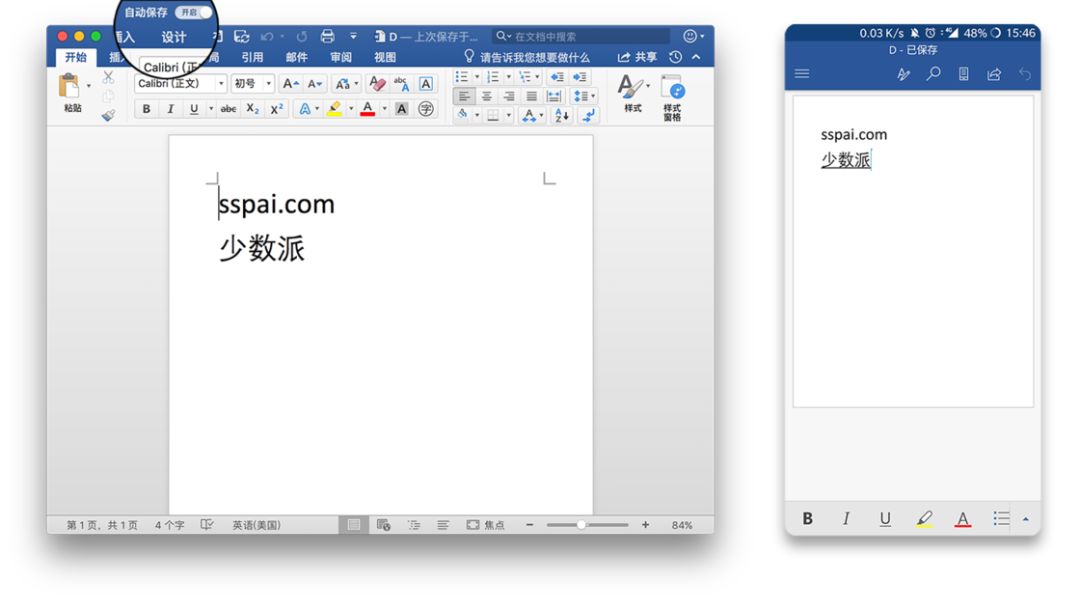Click the Paste (粘贴) clipboard icon
Viewport: 1080px width, 608px height.
pos(70,87)
